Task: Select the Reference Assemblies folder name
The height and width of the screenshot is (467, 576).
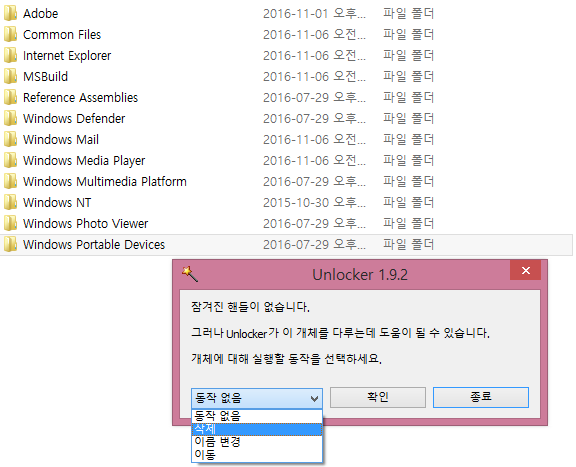Action: pos(80,97)
